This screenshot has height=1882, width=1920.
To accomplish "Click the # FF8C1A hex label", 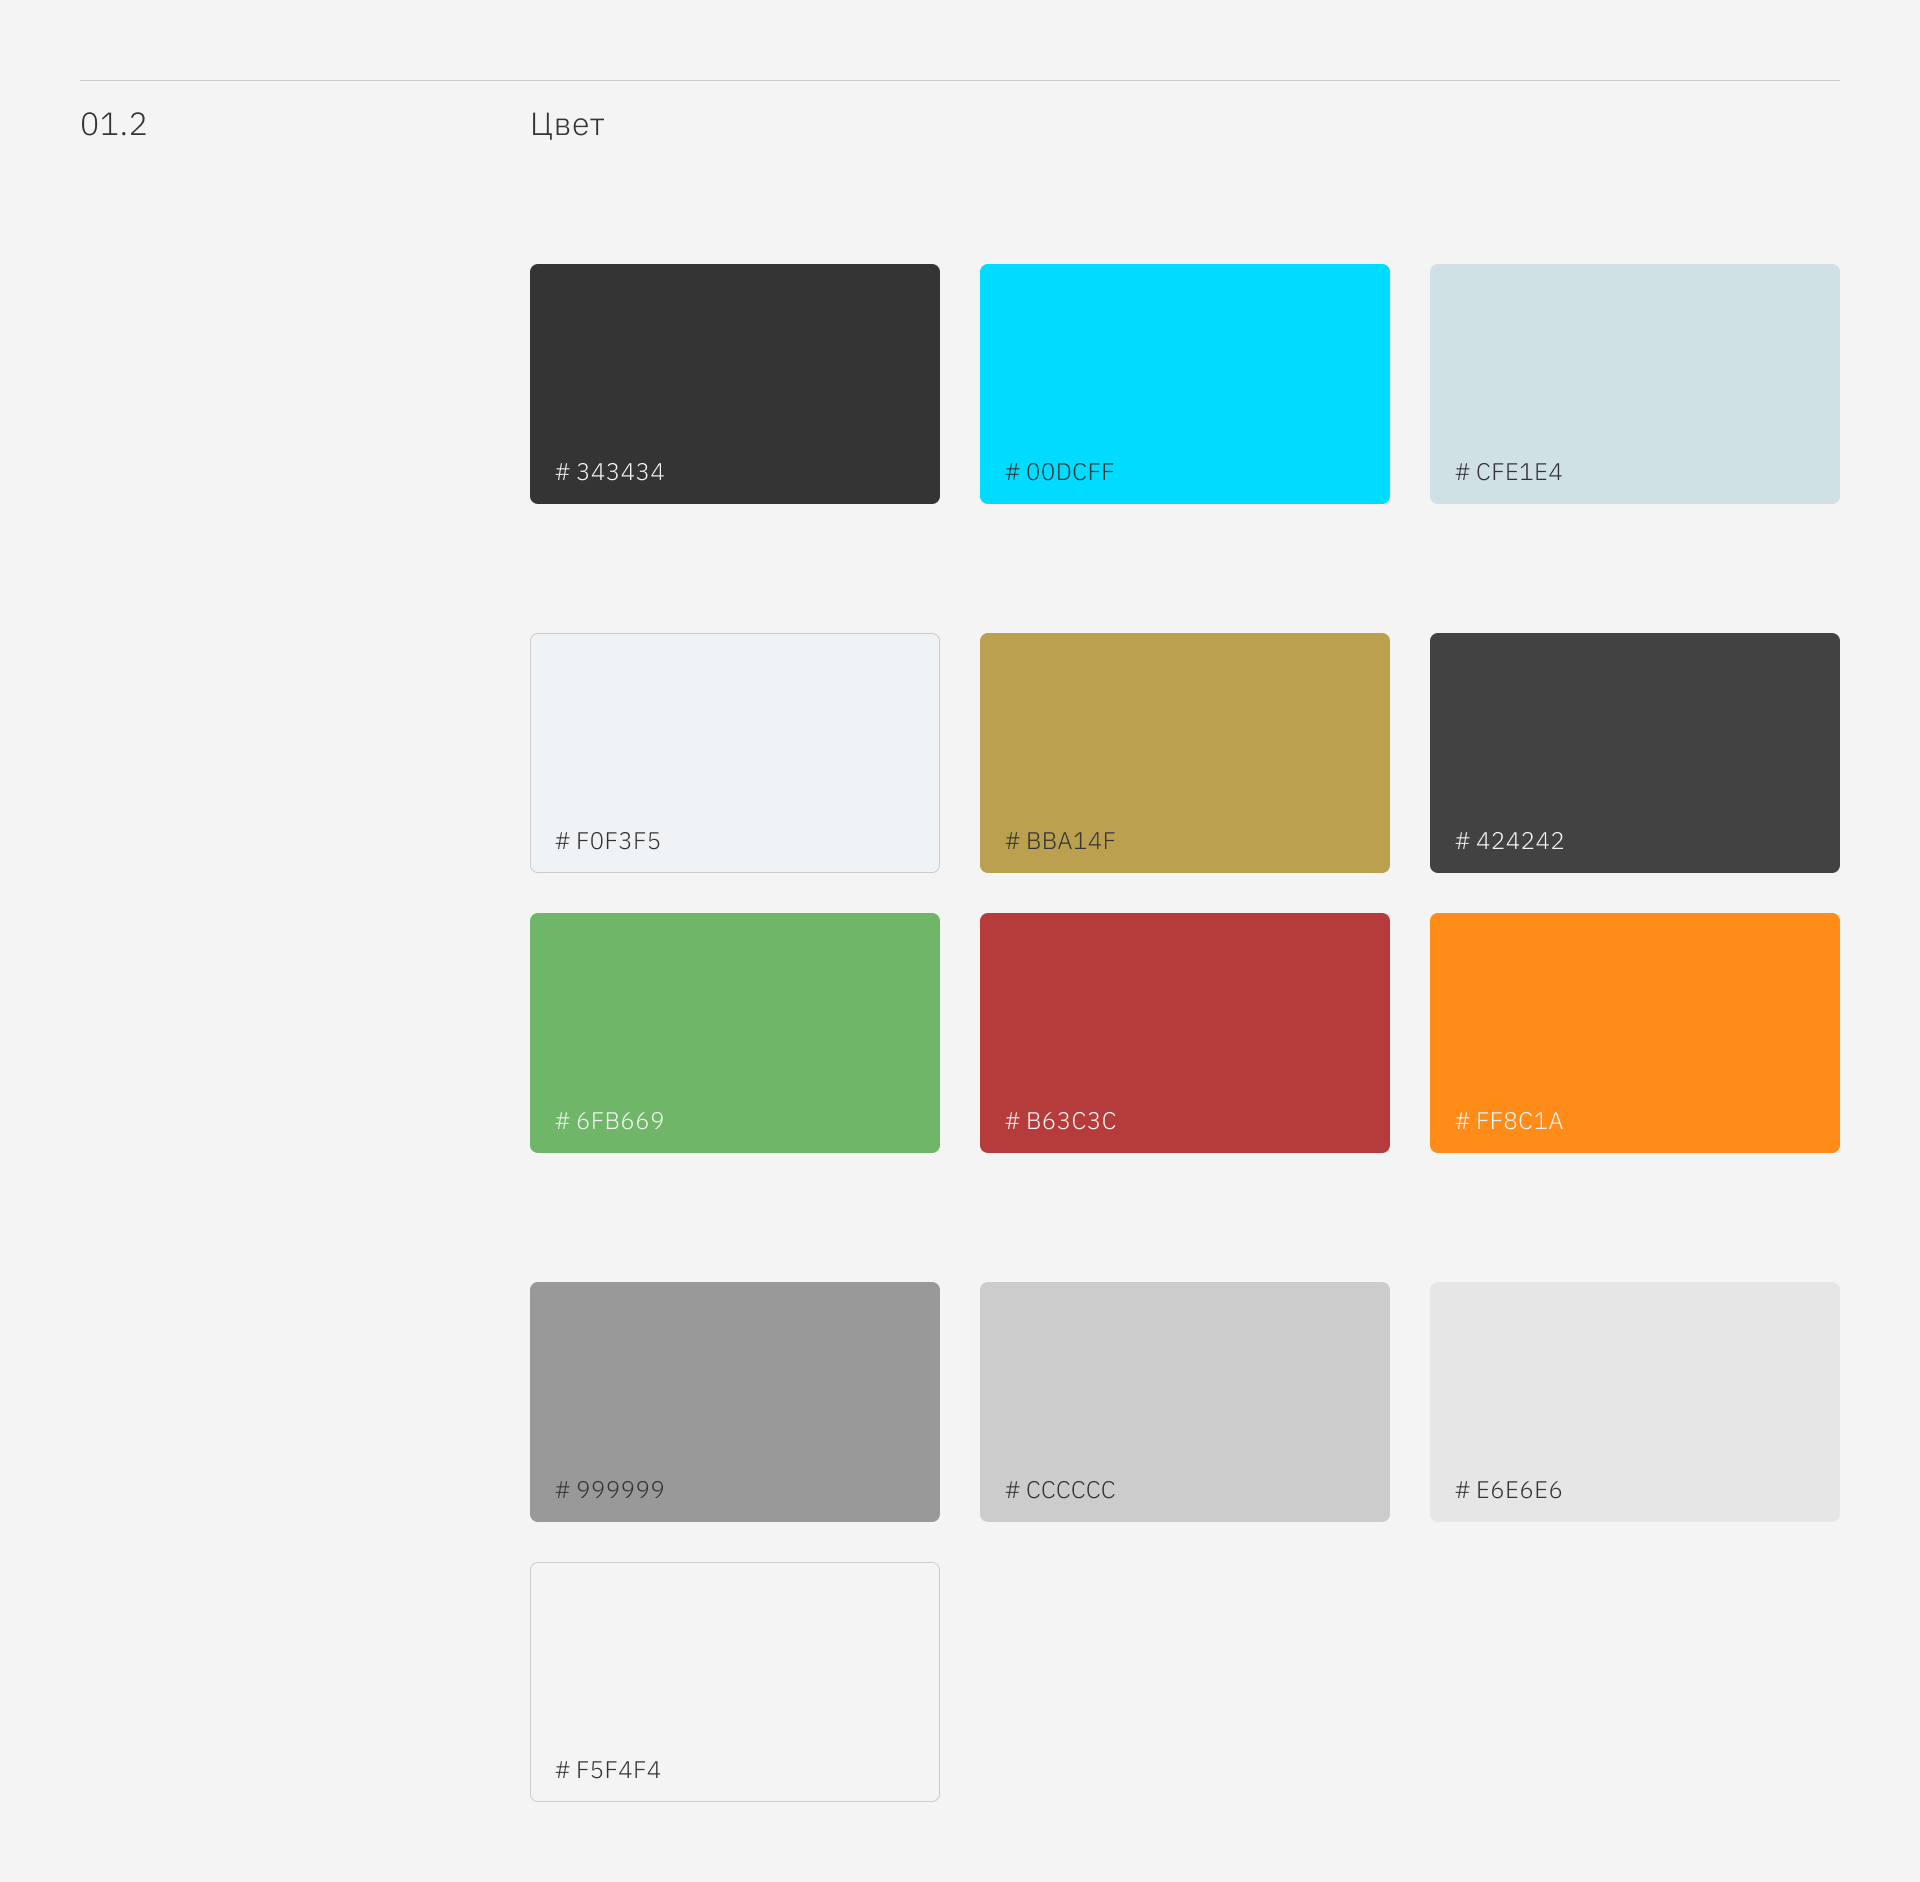I will point(1509,1121).
